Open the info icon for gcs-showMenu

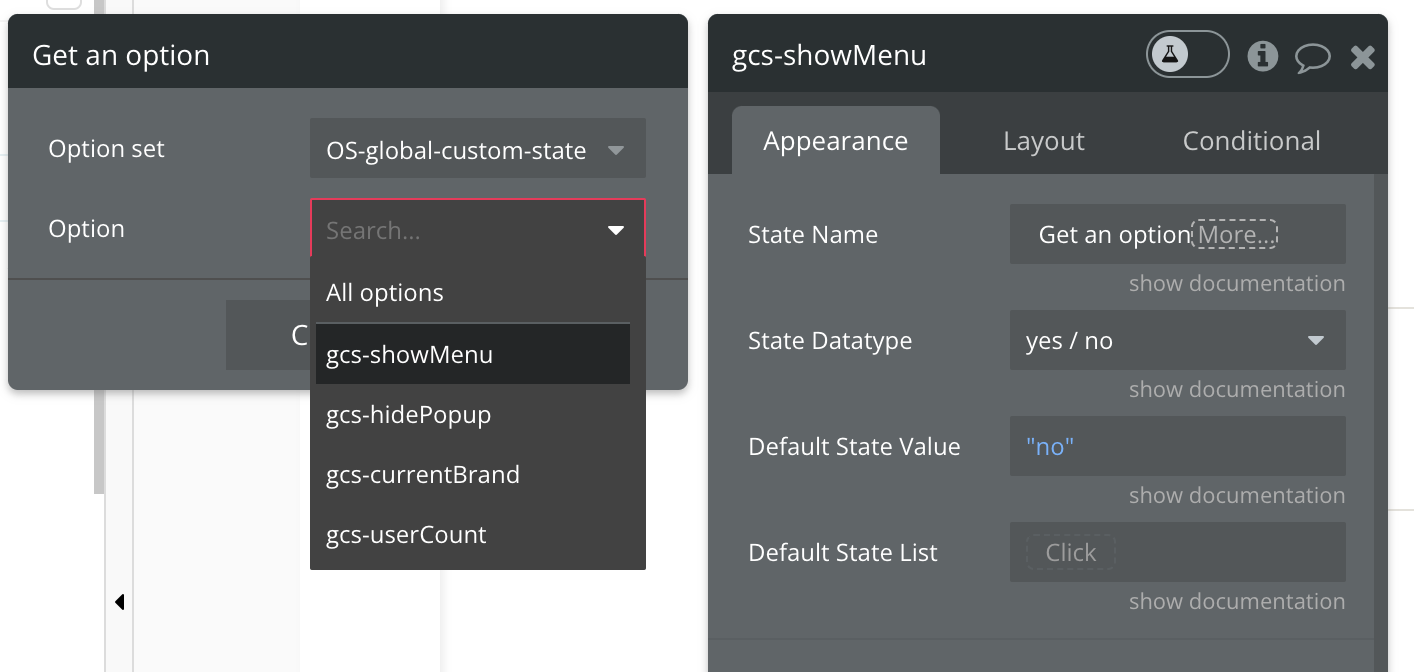pos(1263,56)
